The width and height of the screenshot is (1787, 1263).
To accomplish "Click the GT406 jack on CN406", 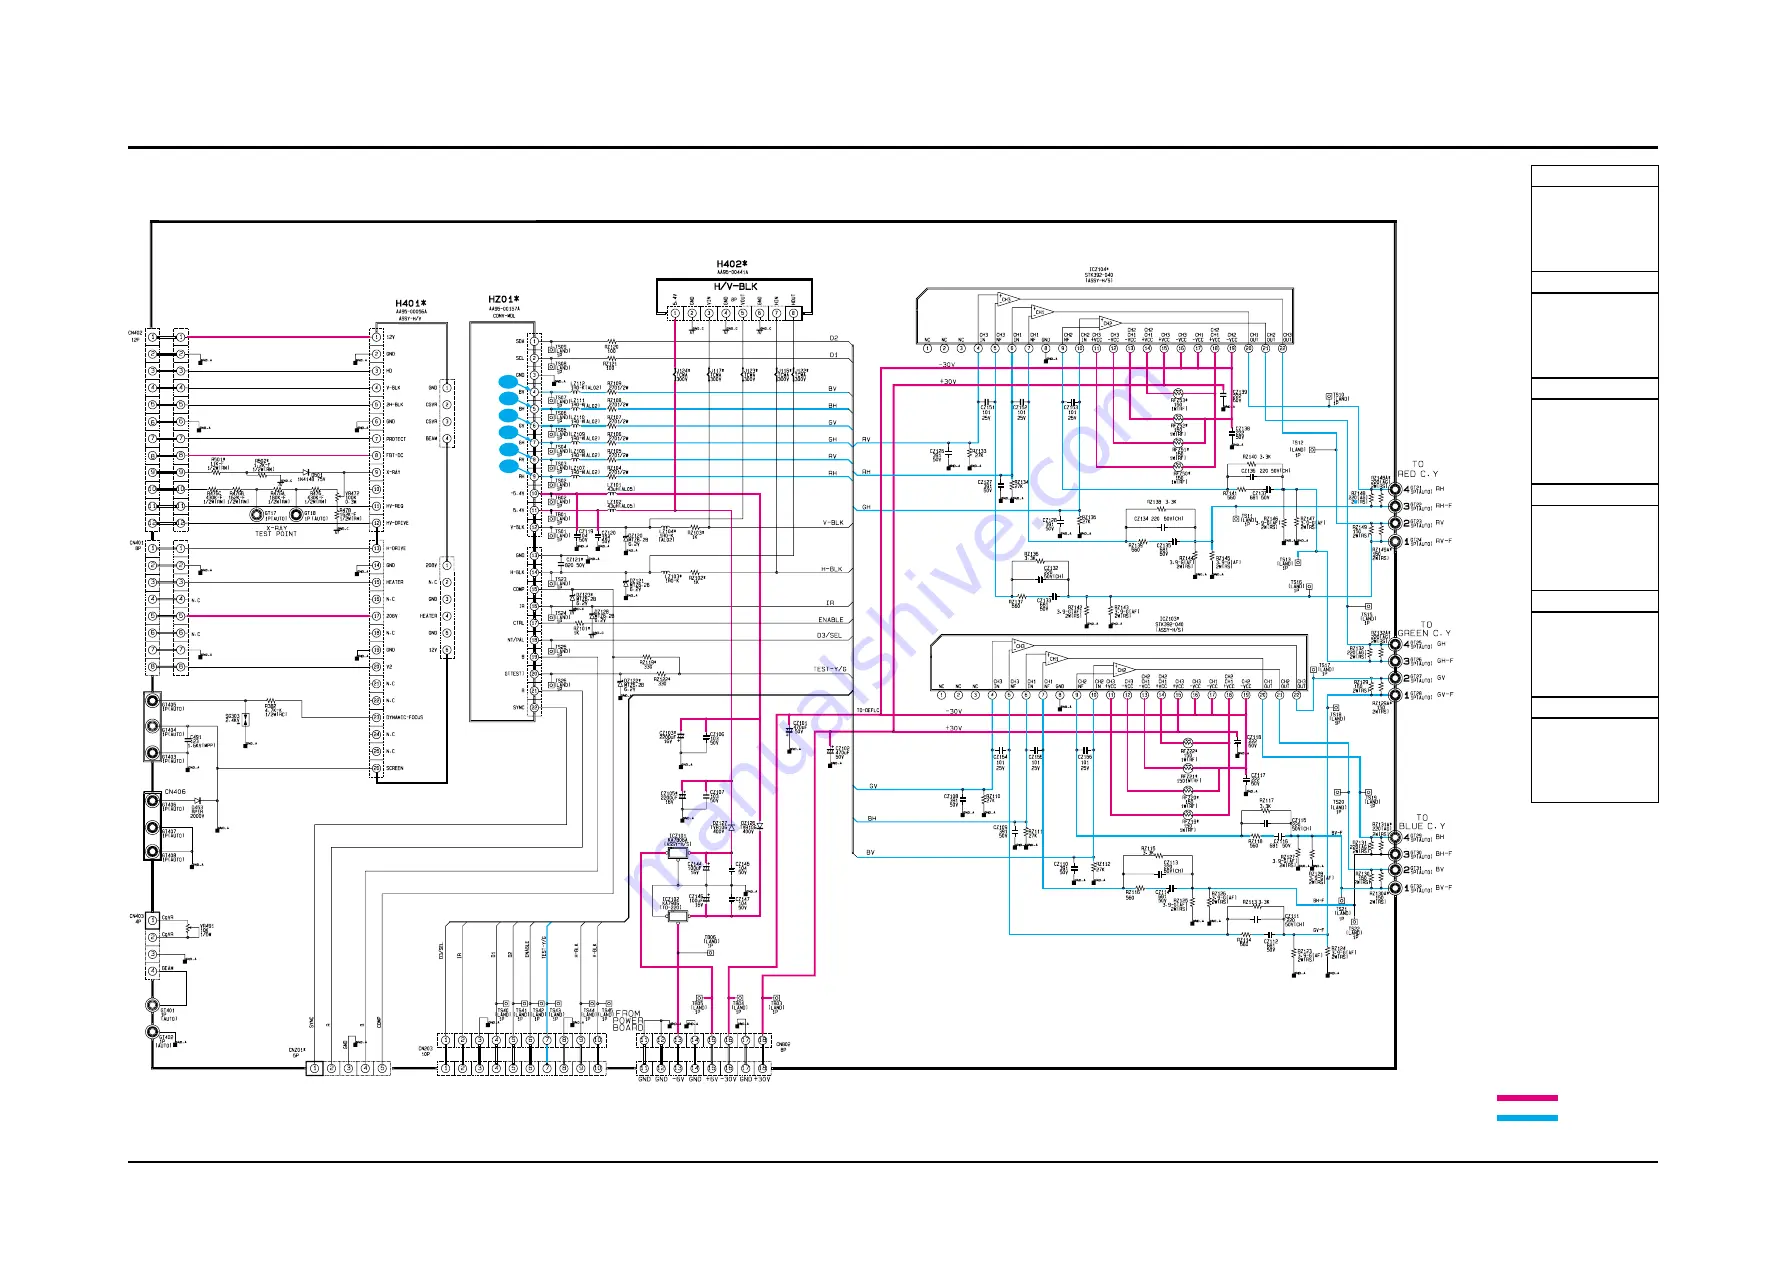I will pyautogui.click(x=153, y=800).
